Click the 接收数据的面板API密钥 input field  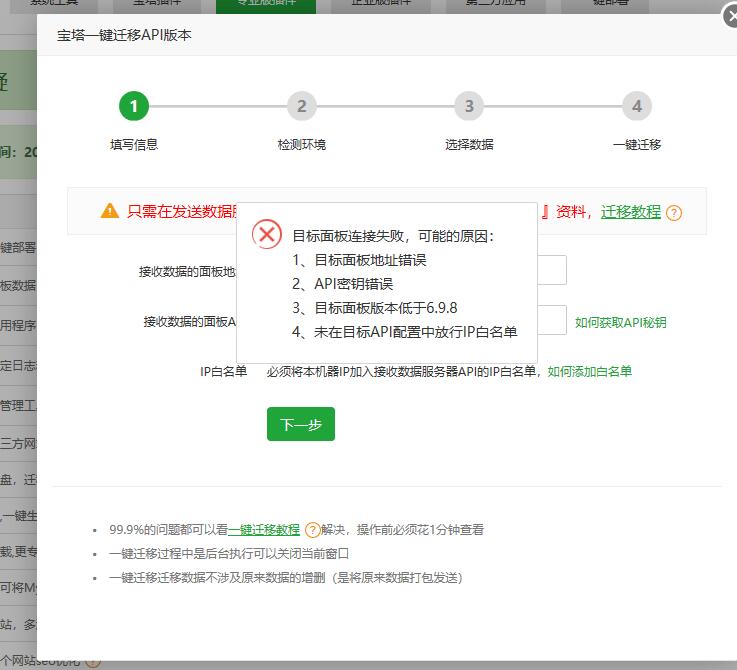coord(552,320)
